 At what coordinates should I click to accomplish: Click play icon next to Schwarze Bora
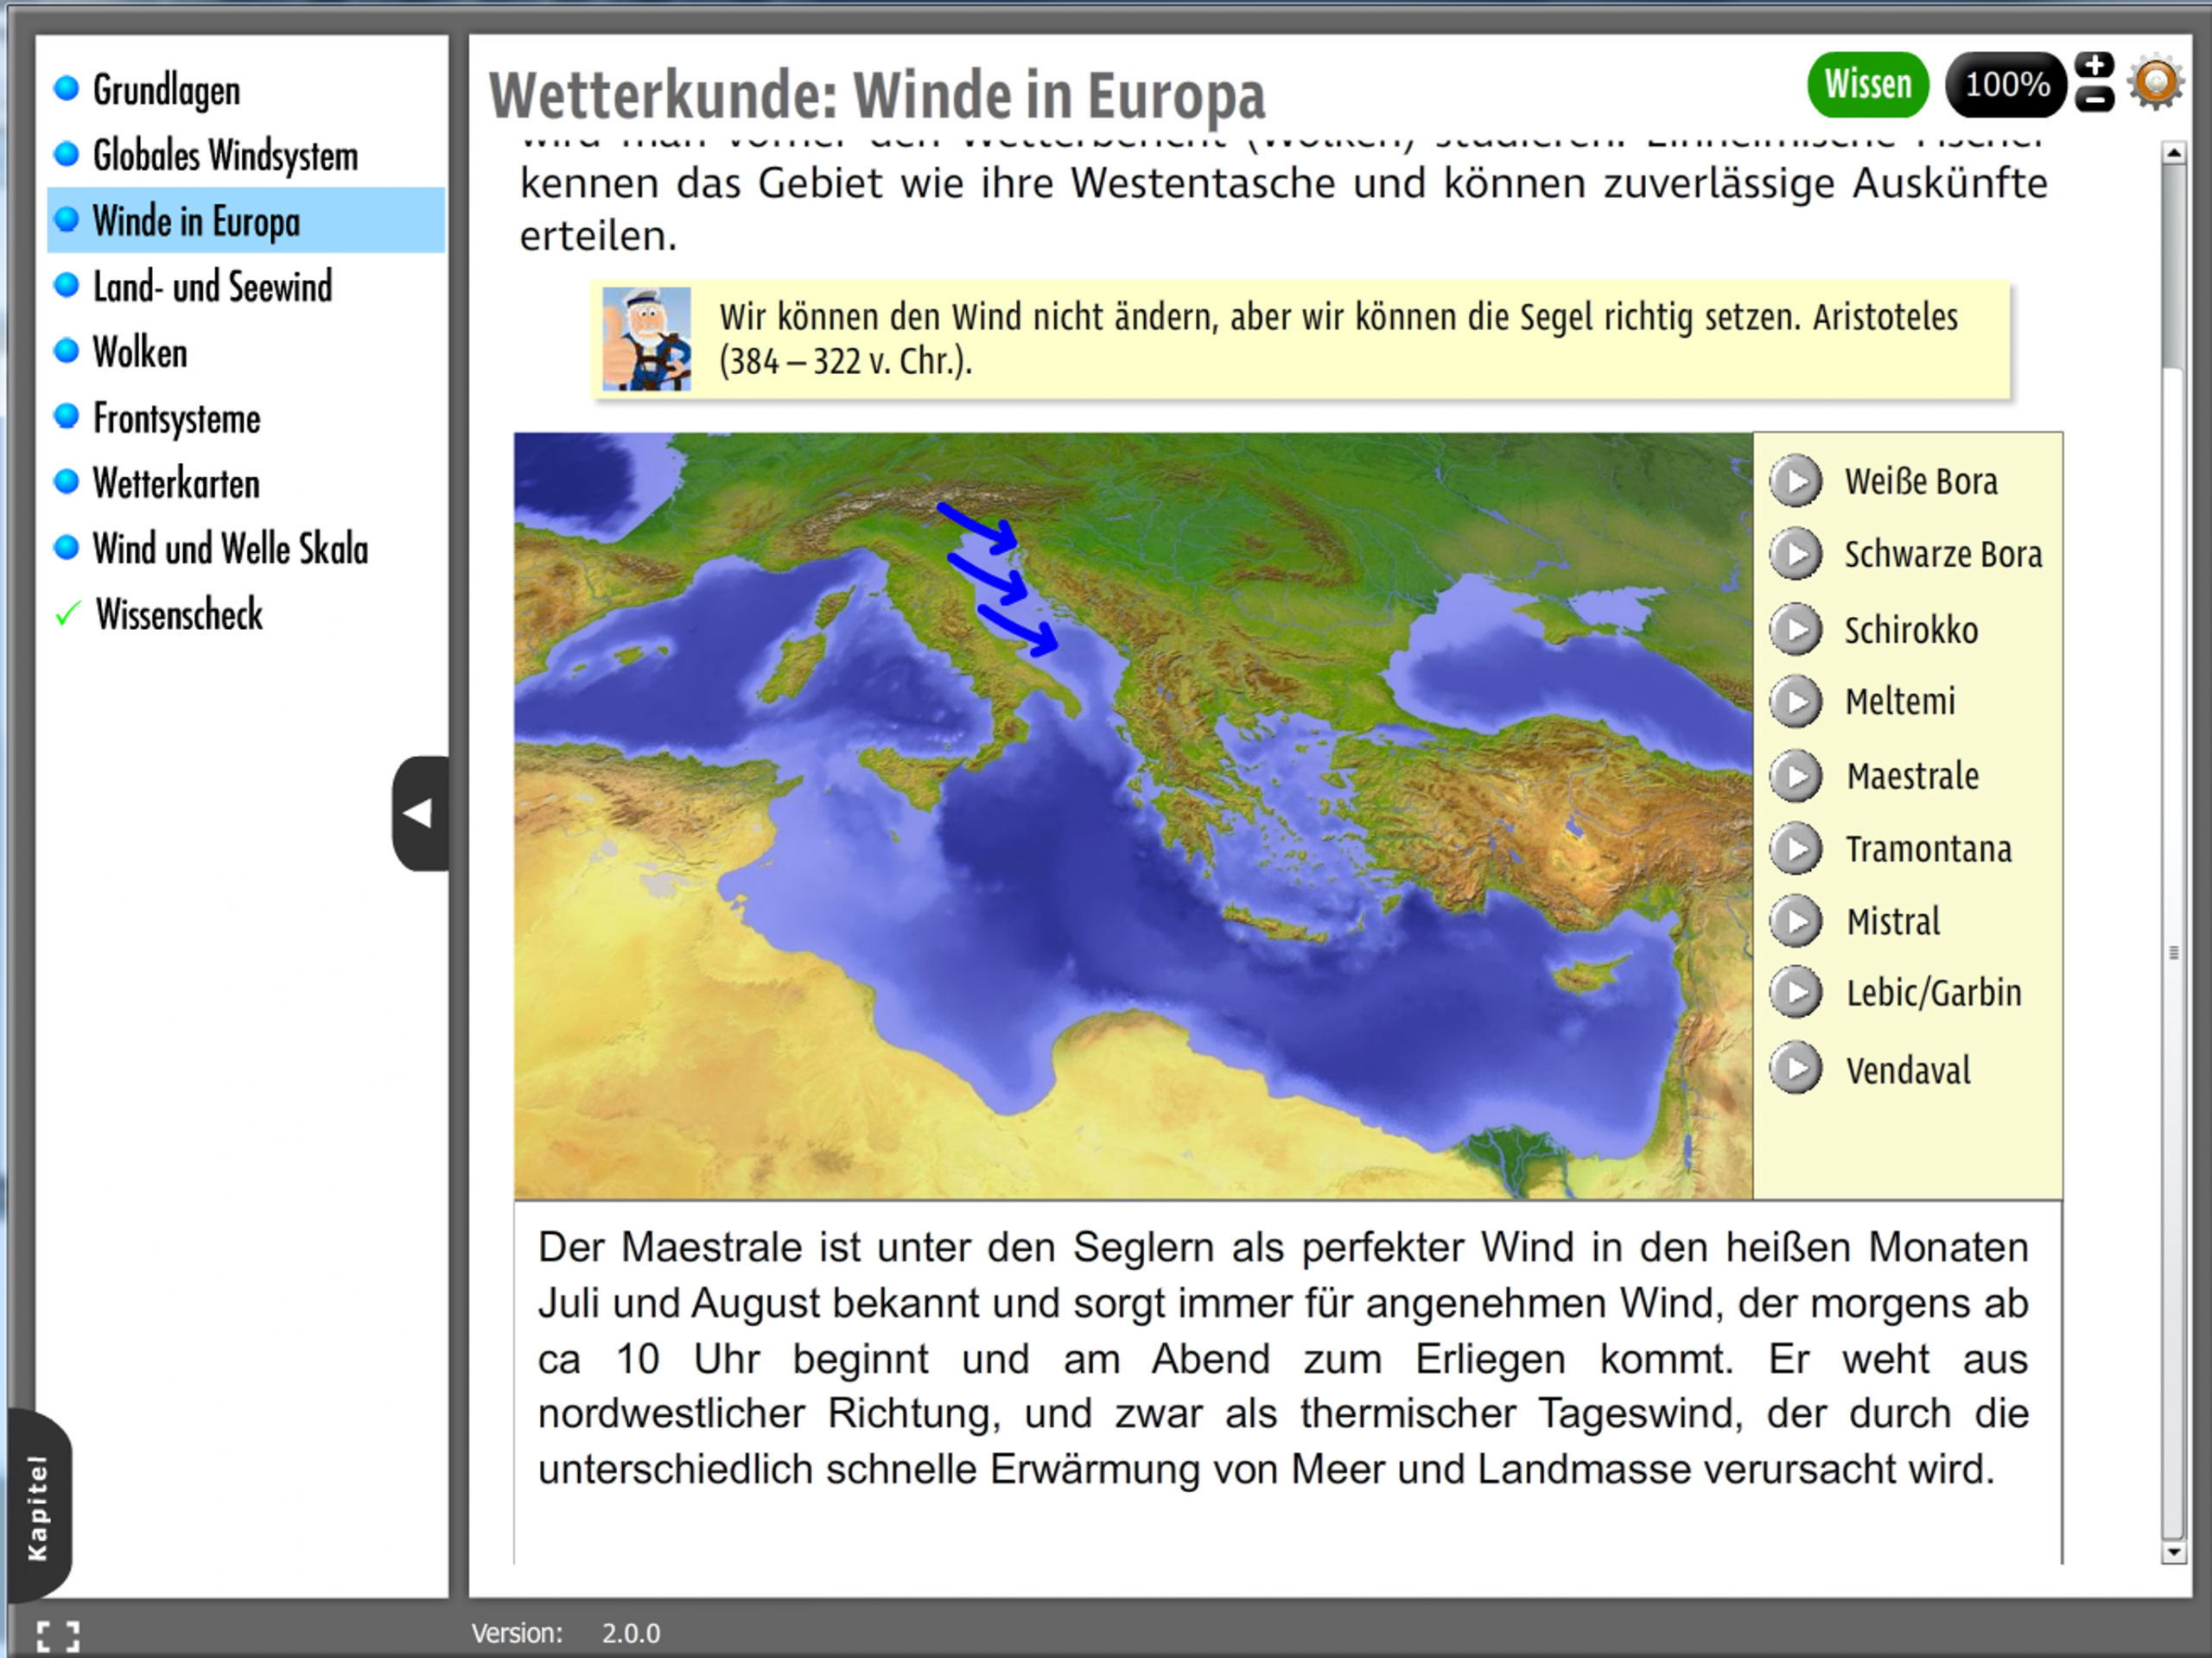click(1796, 554)
